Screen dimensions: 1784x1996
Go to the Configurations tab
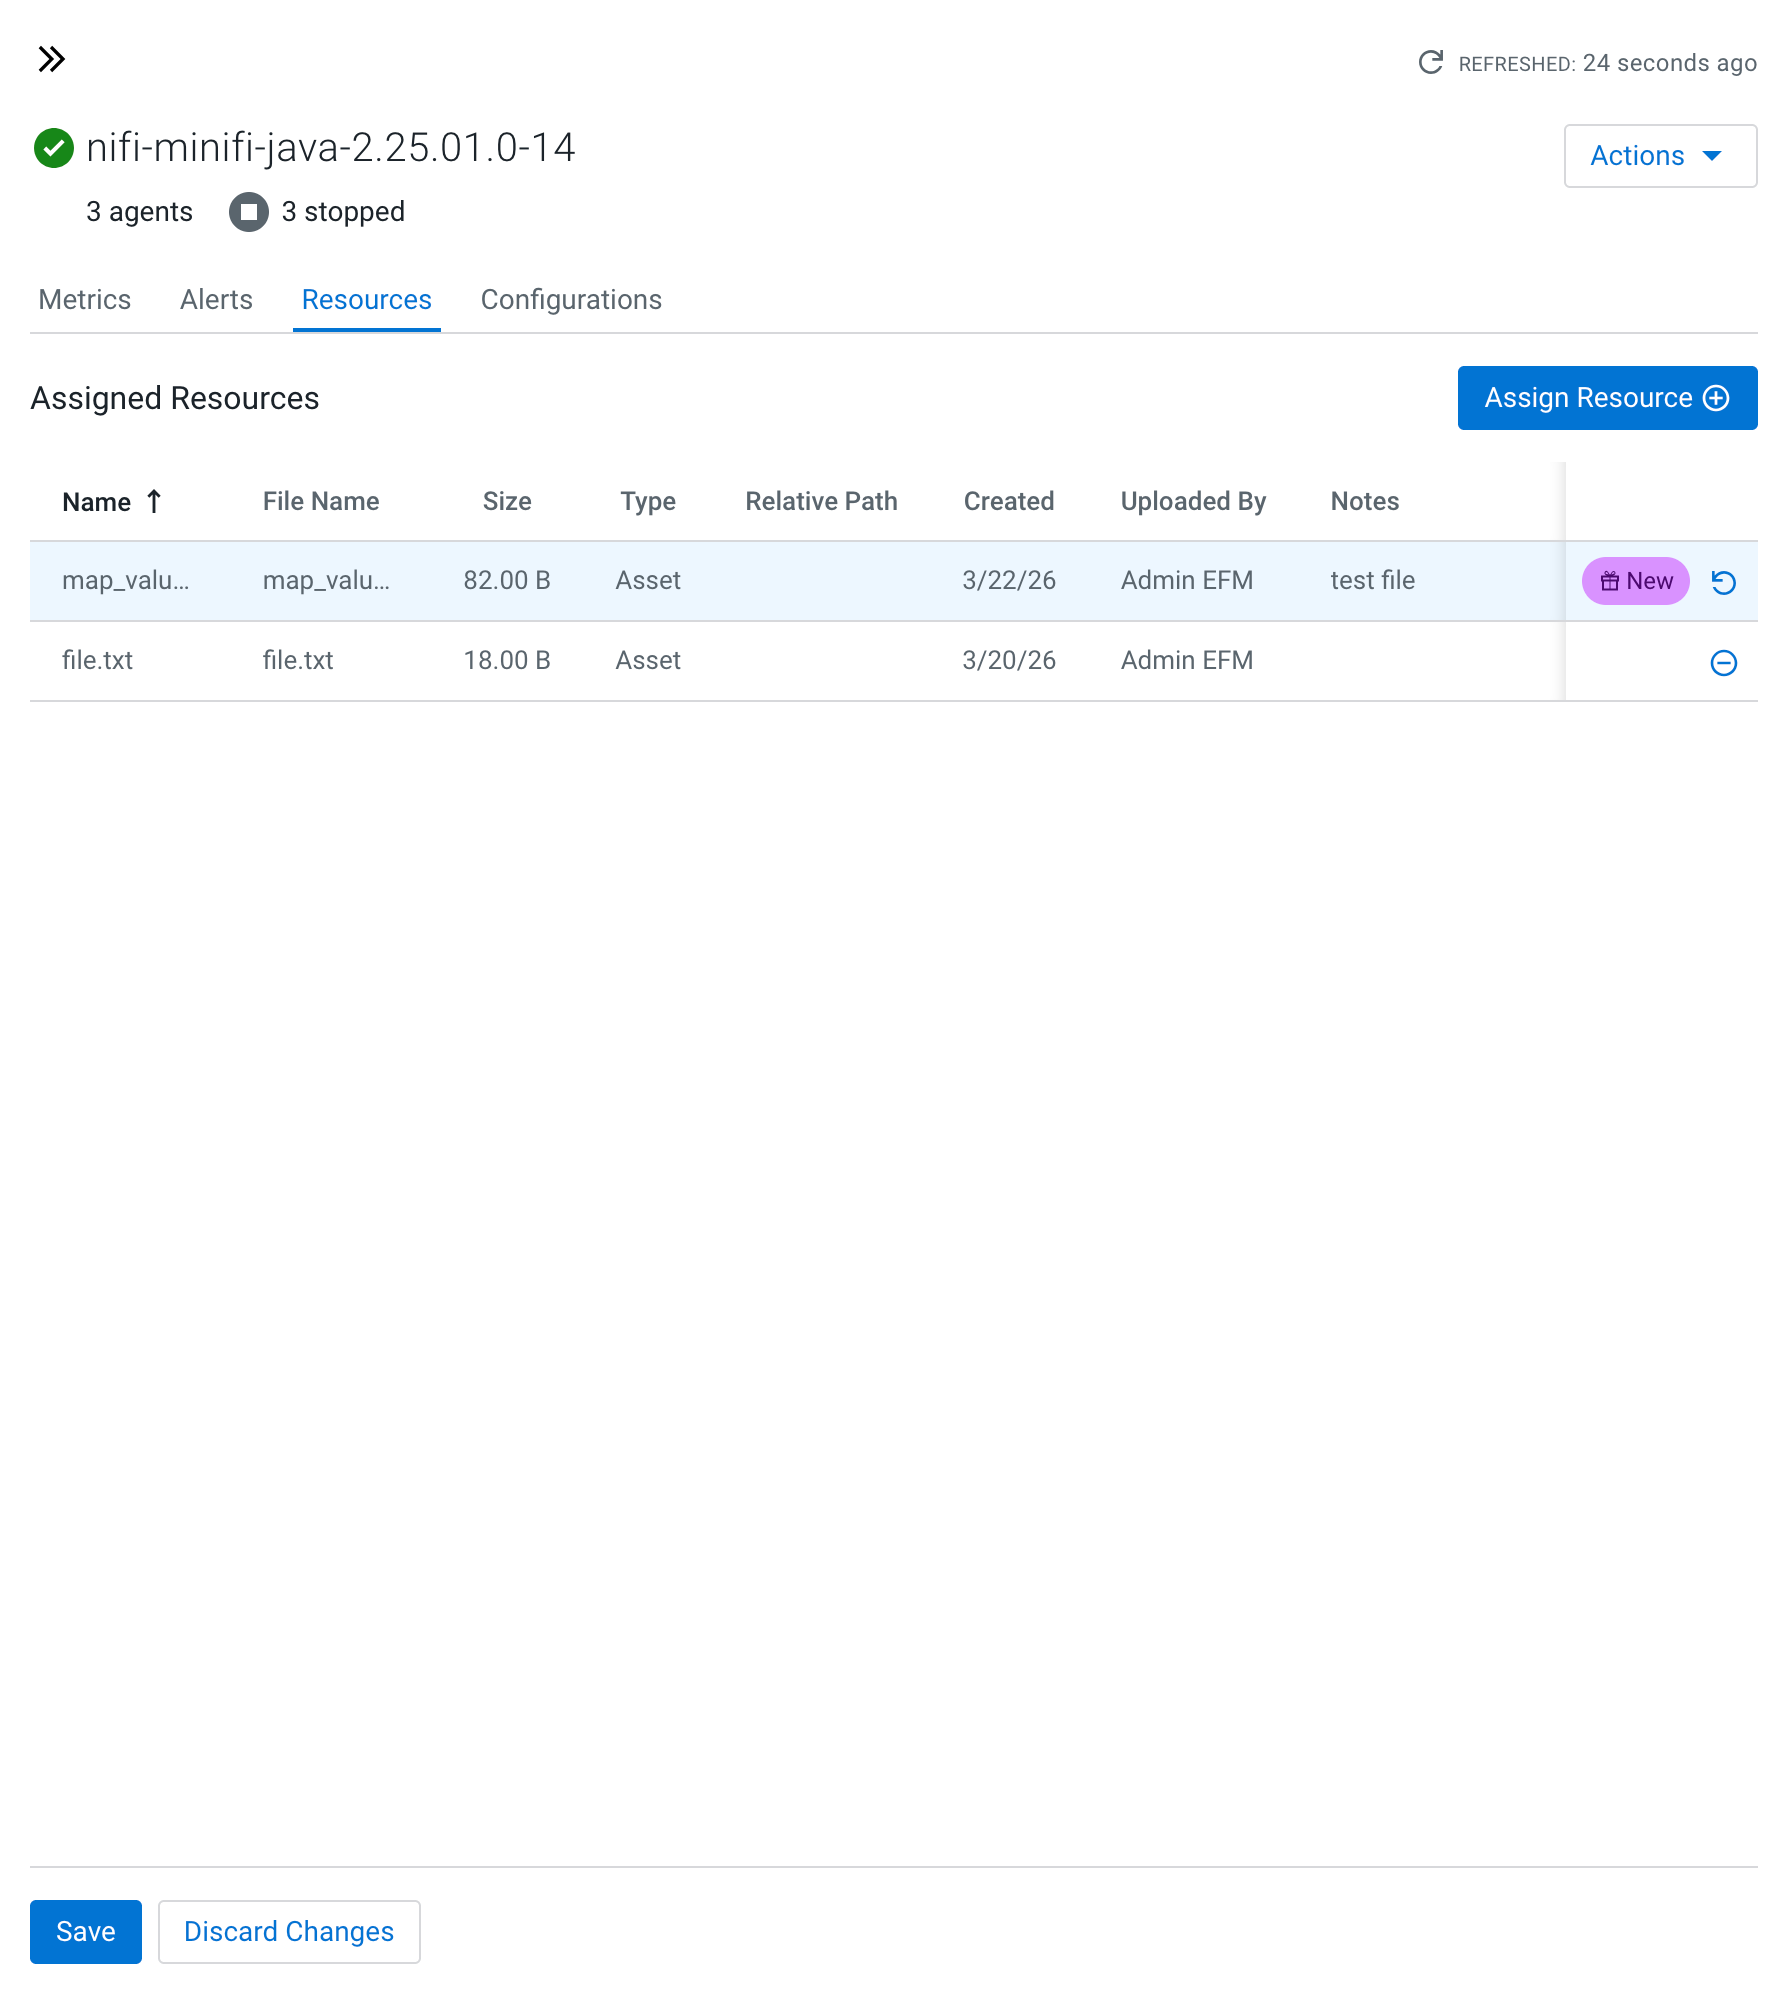(x=571, y=300)
